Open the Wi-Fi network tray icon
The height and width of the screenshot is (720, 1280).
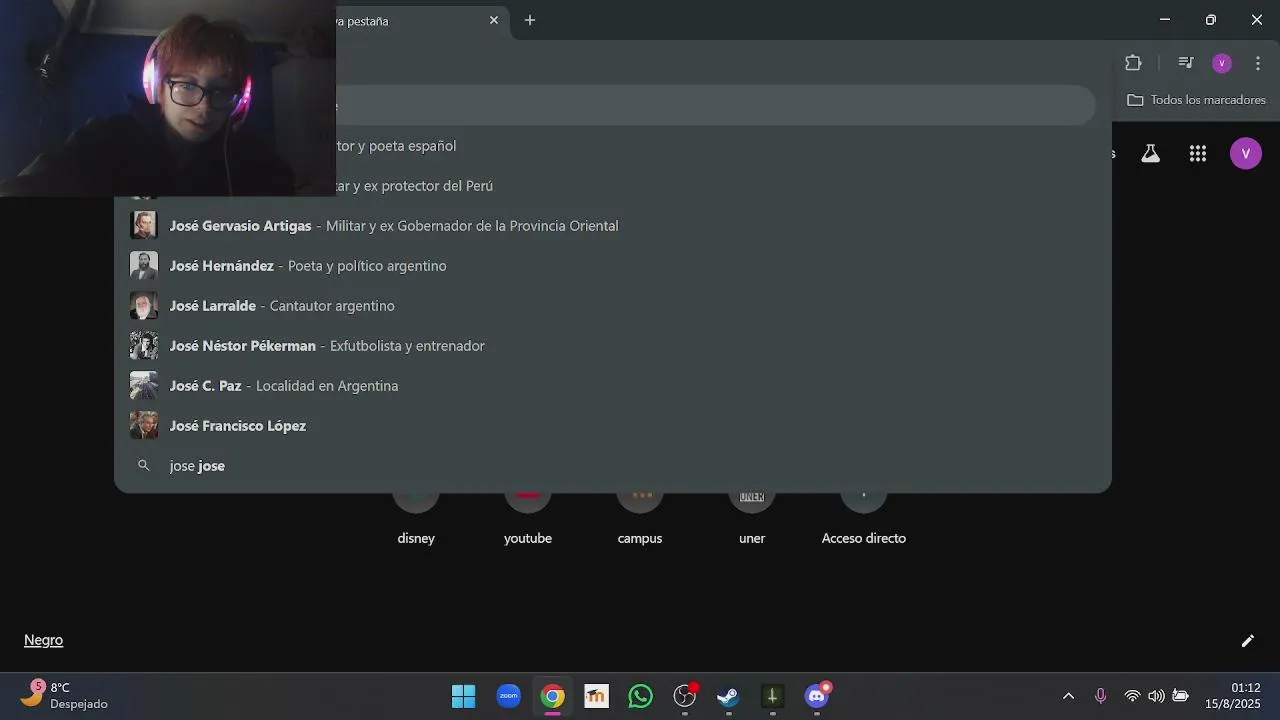pyautogui.click(x=1132, y=696)
